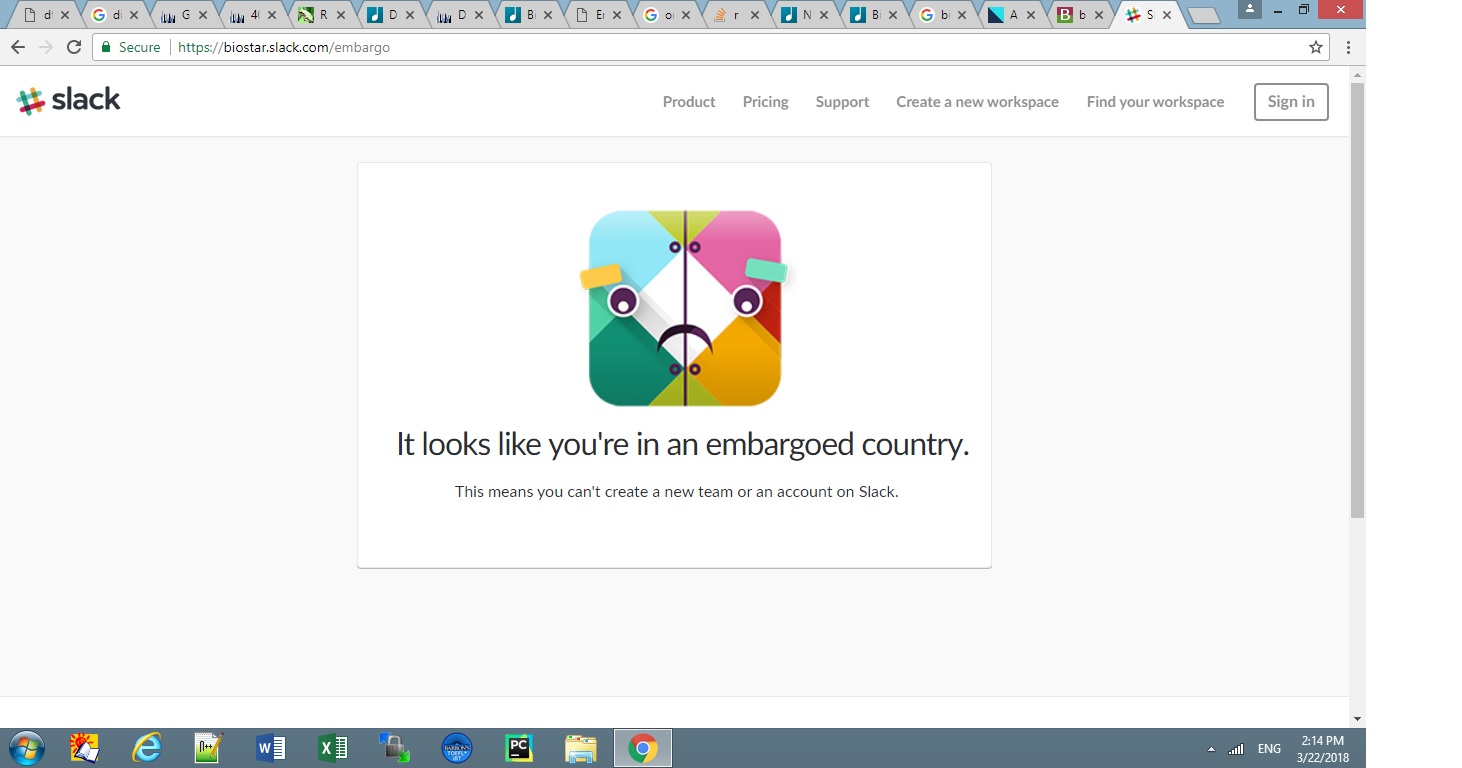Open the Barron's TOEFL iBT taskbar app
Image resolution: width=1462 pixels, height=768 pixels.
457,748
